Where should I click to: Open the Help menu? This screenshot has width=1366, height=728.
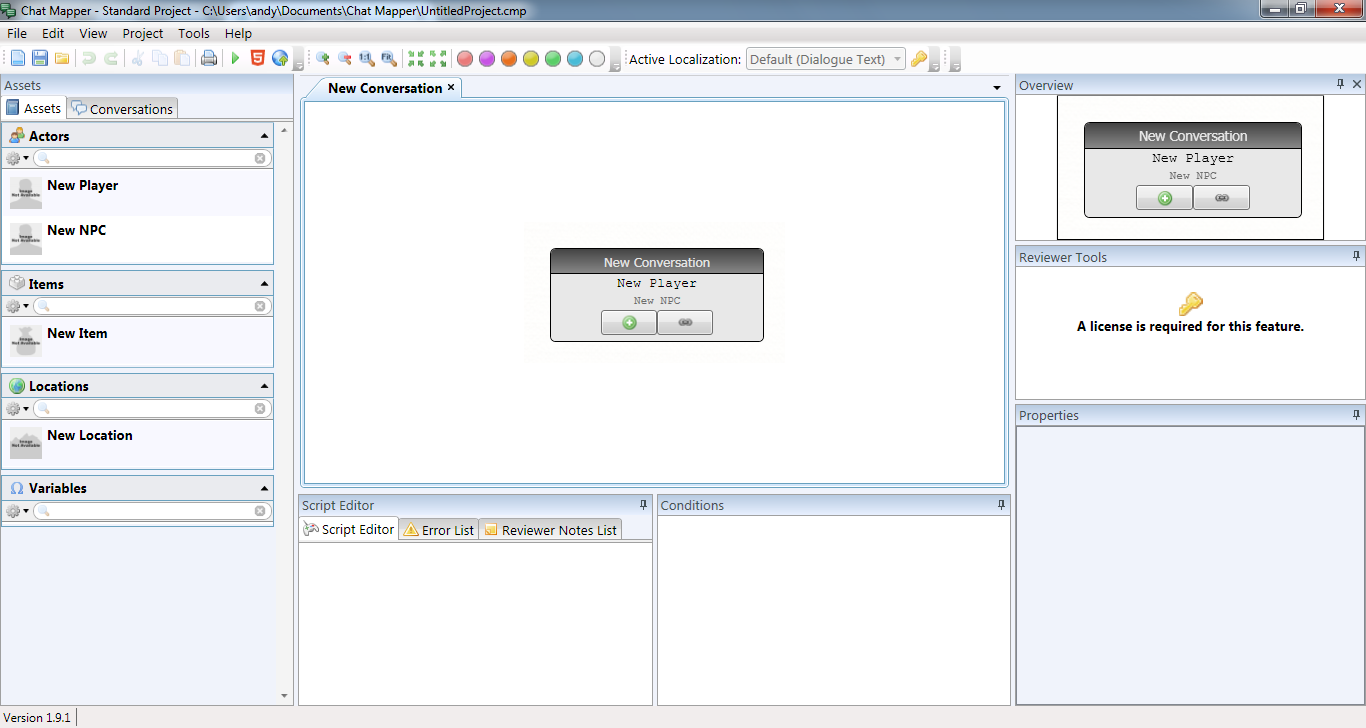coord(238,33)
